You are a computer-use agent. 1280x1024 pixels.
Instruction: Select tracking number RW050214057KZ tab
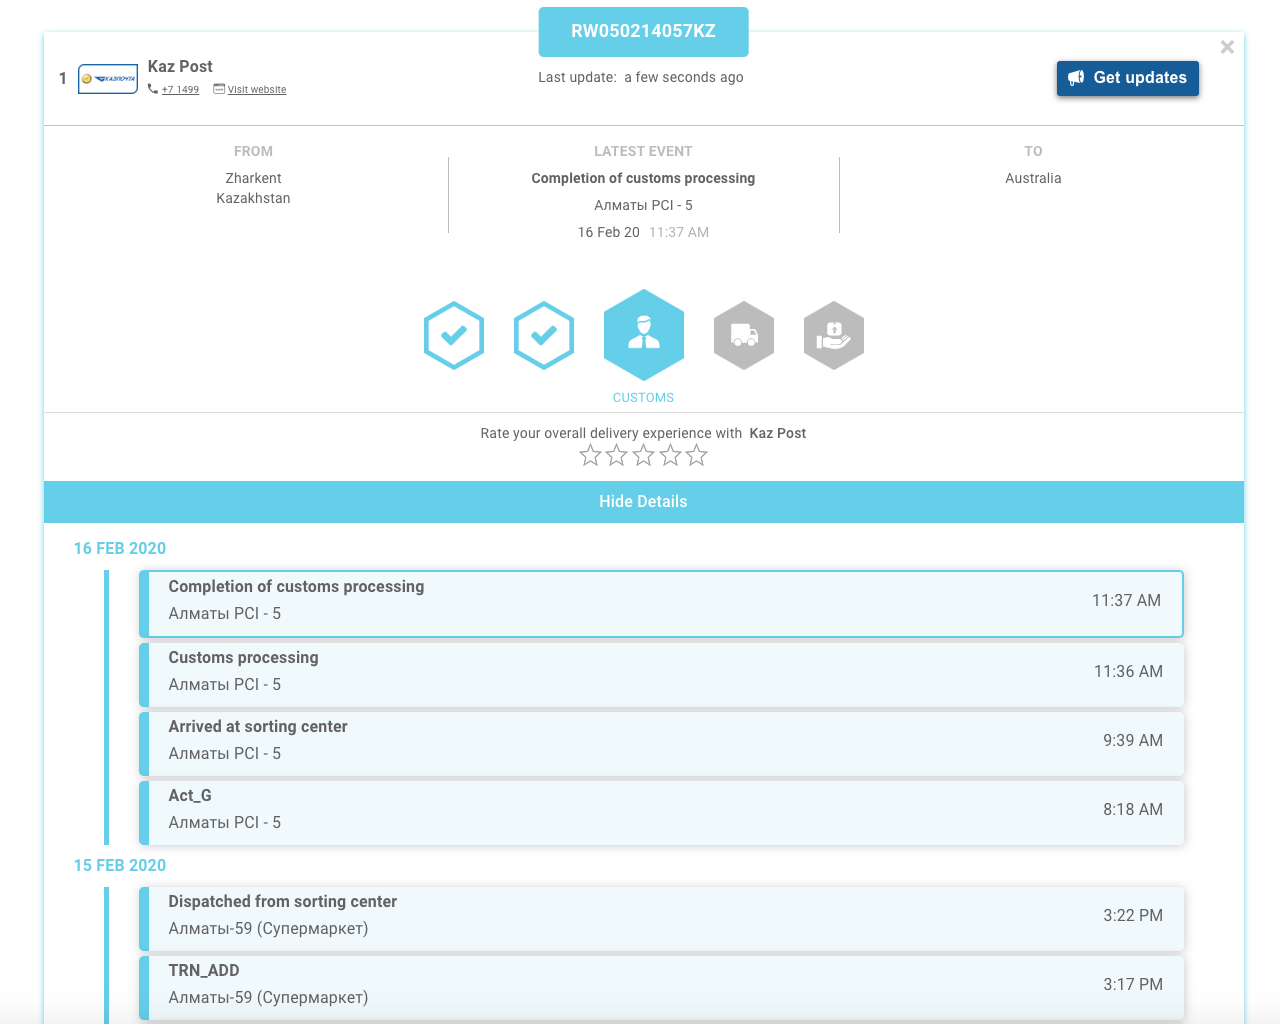644,32
